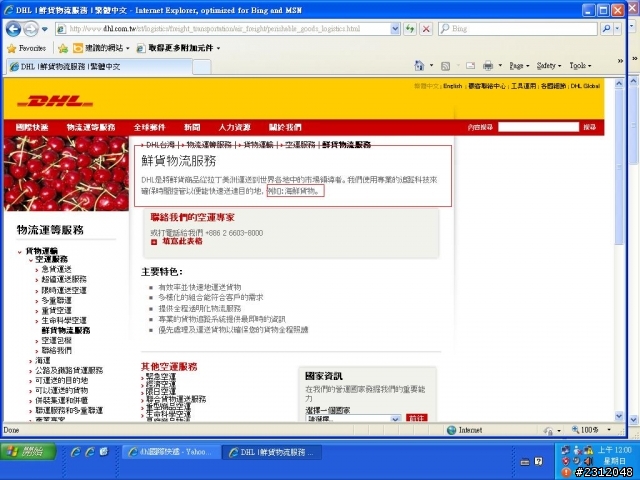
Task: Open 生命科學空運 in the sidebar
Action: (x=64, y=320)
